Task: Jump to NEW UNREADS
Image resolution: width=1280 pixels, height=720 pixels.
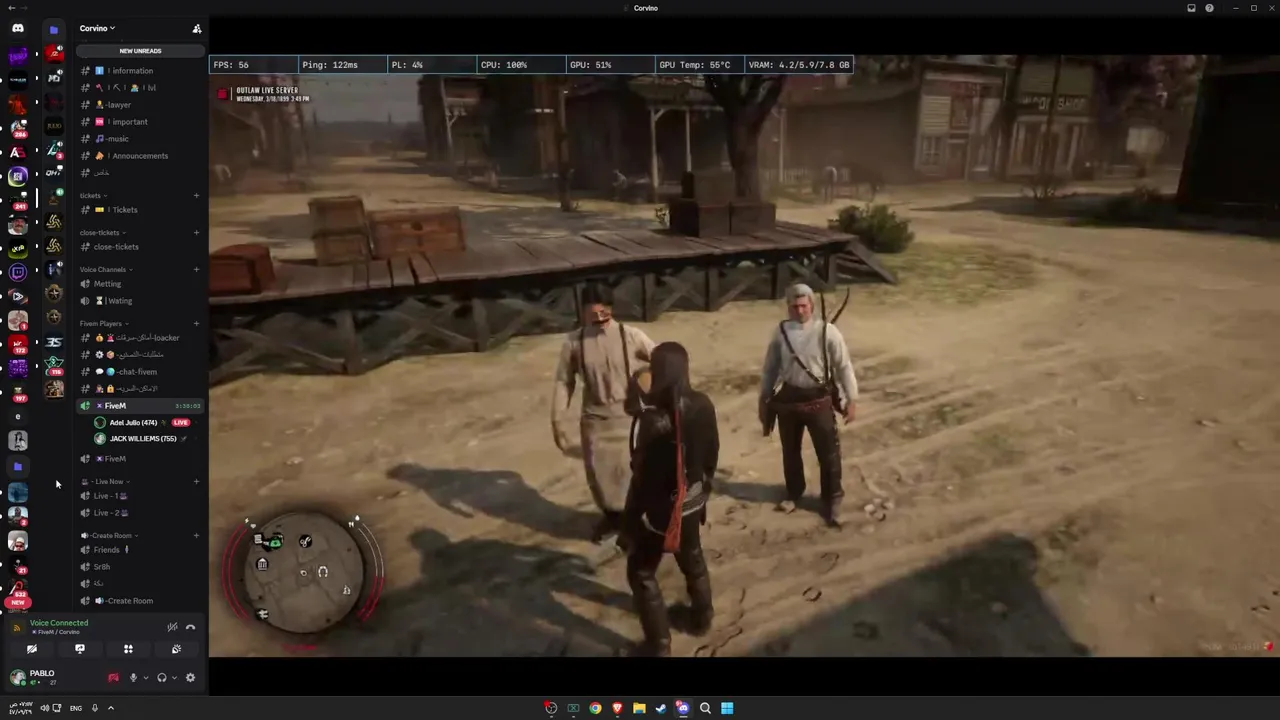Action: (140, 51)
